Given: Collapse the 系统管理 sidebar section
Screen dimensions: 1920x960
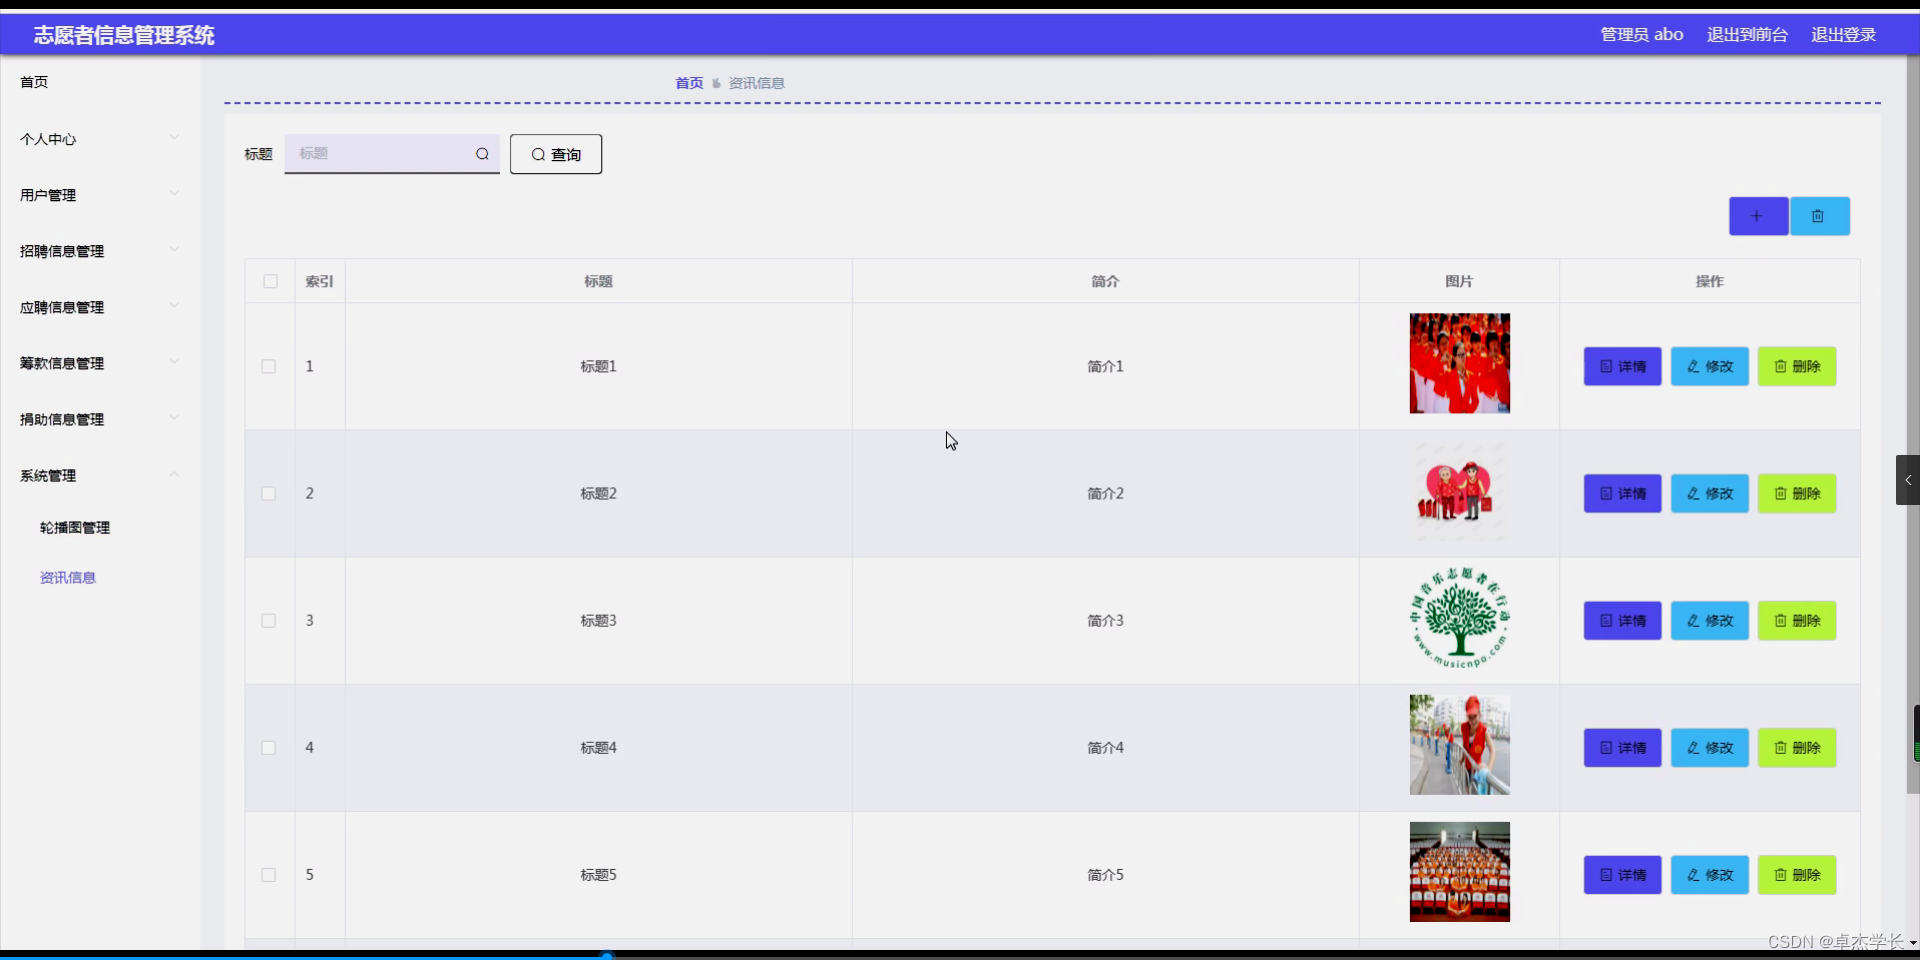Looking at the screenshot, I should 48,476.
